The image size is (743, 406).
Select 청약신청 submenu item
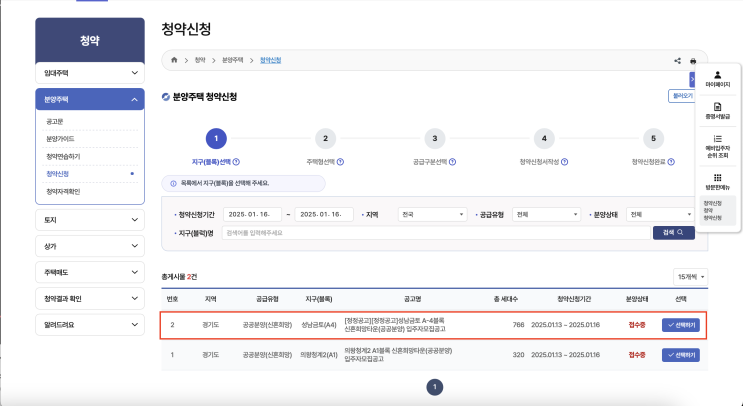pos(57,174)
